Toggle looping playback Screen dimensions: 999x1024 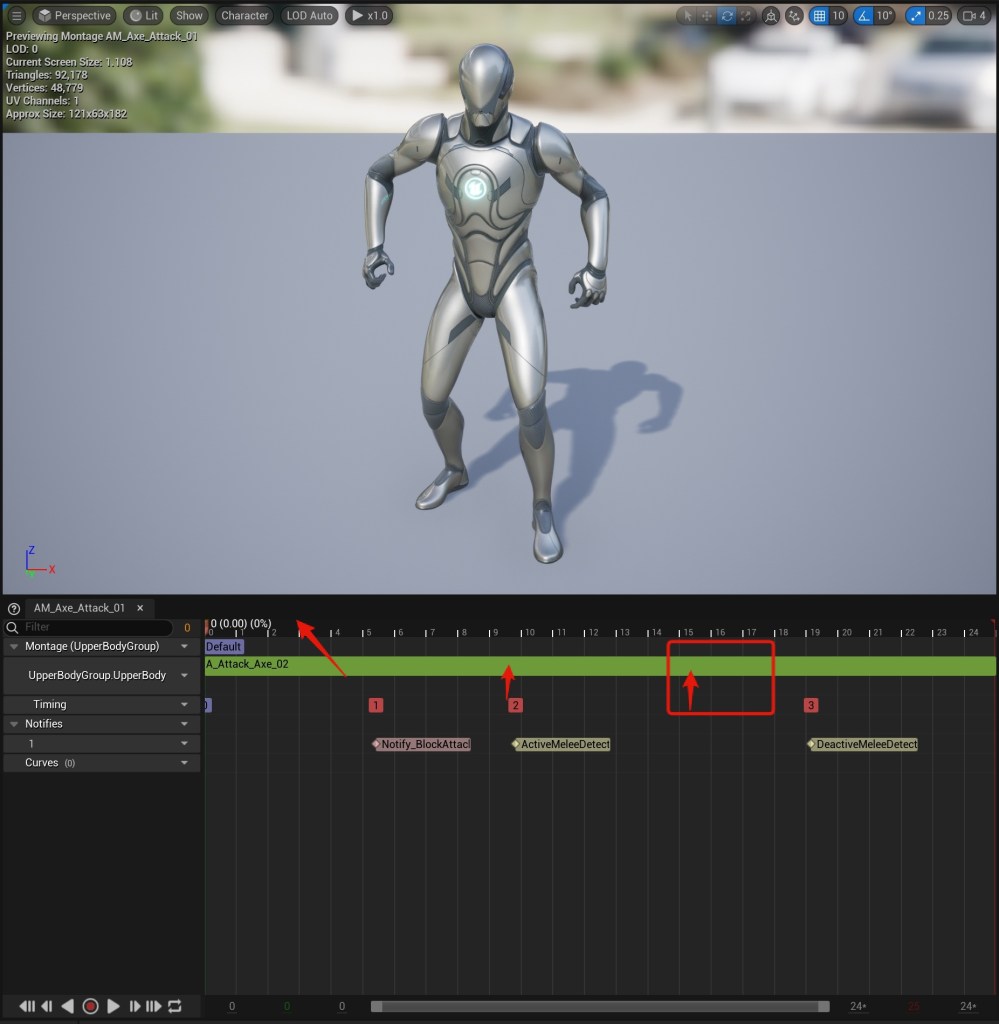(x=175, y=1006)
